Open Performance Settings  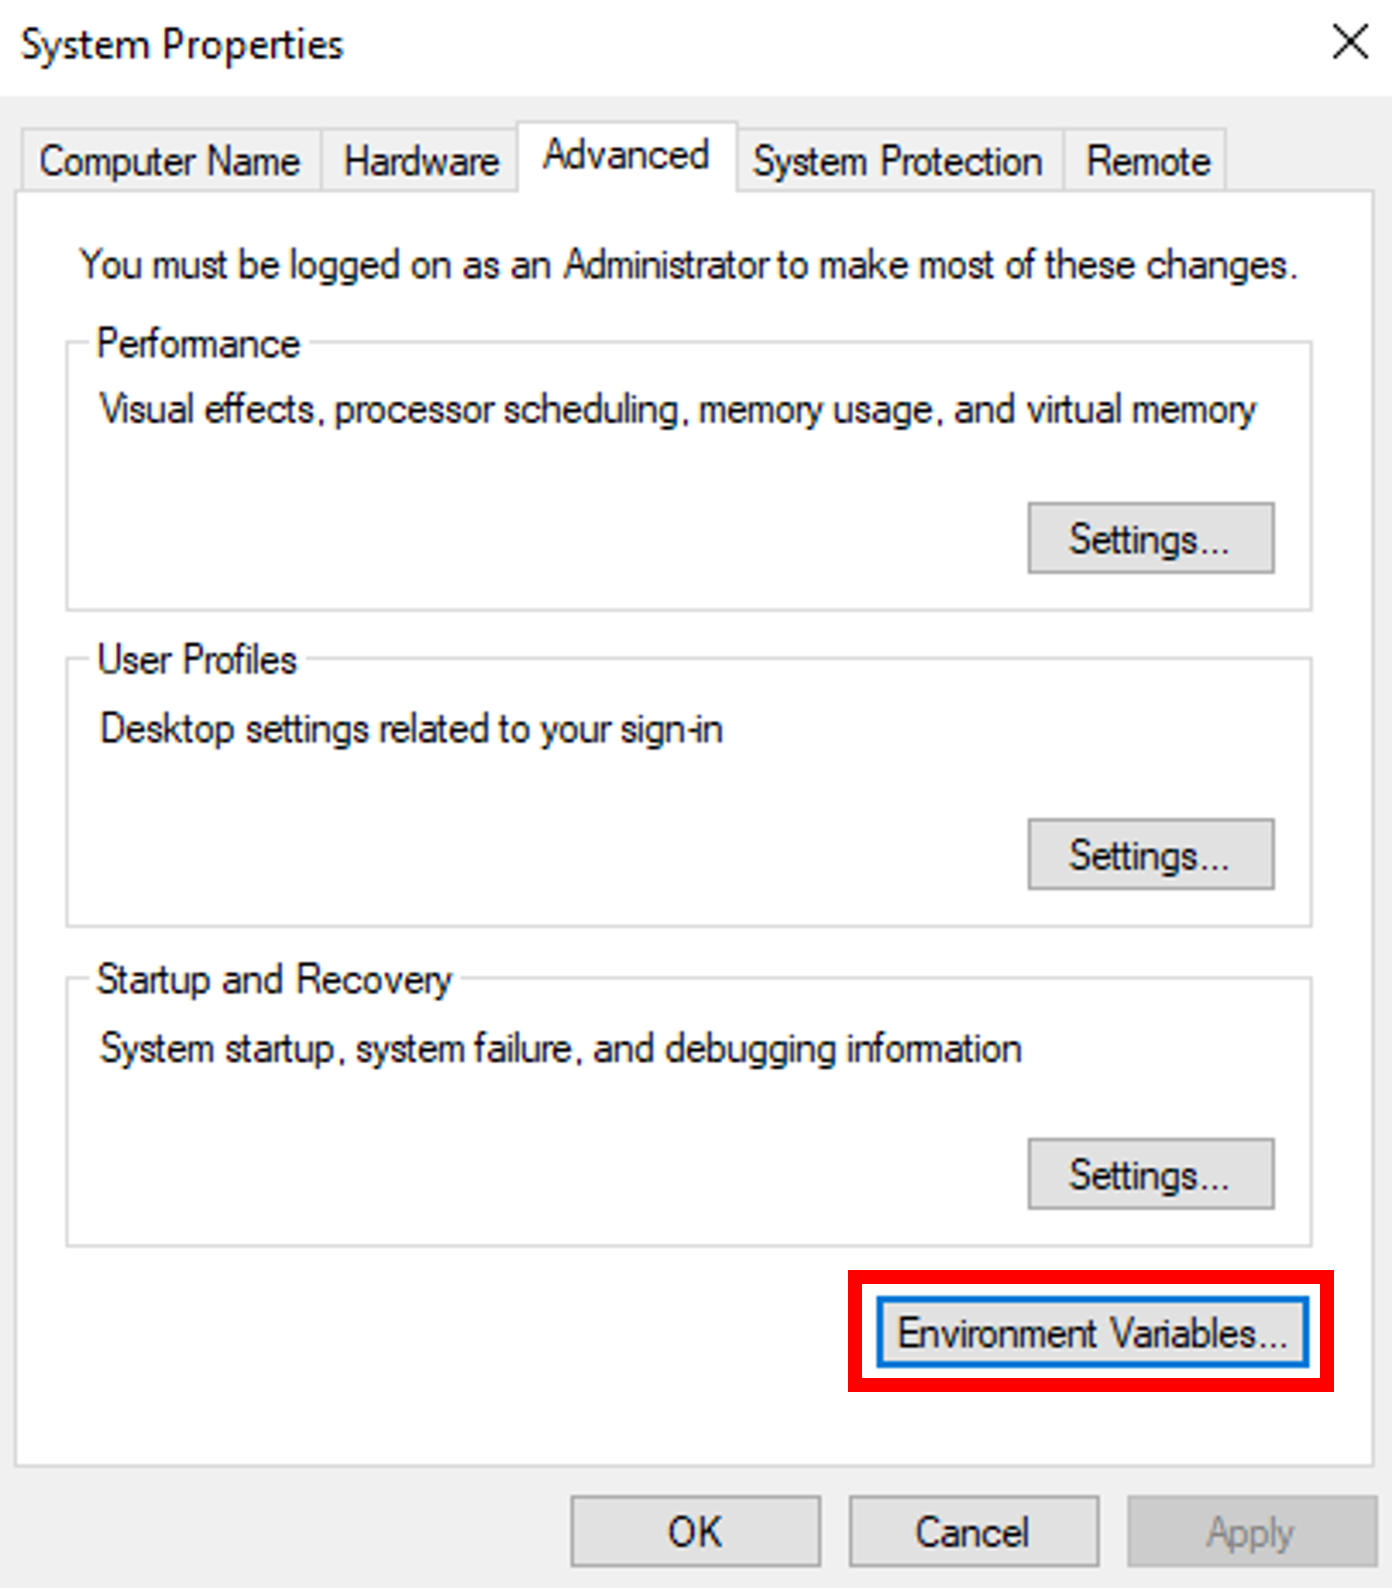point(1150,539)
